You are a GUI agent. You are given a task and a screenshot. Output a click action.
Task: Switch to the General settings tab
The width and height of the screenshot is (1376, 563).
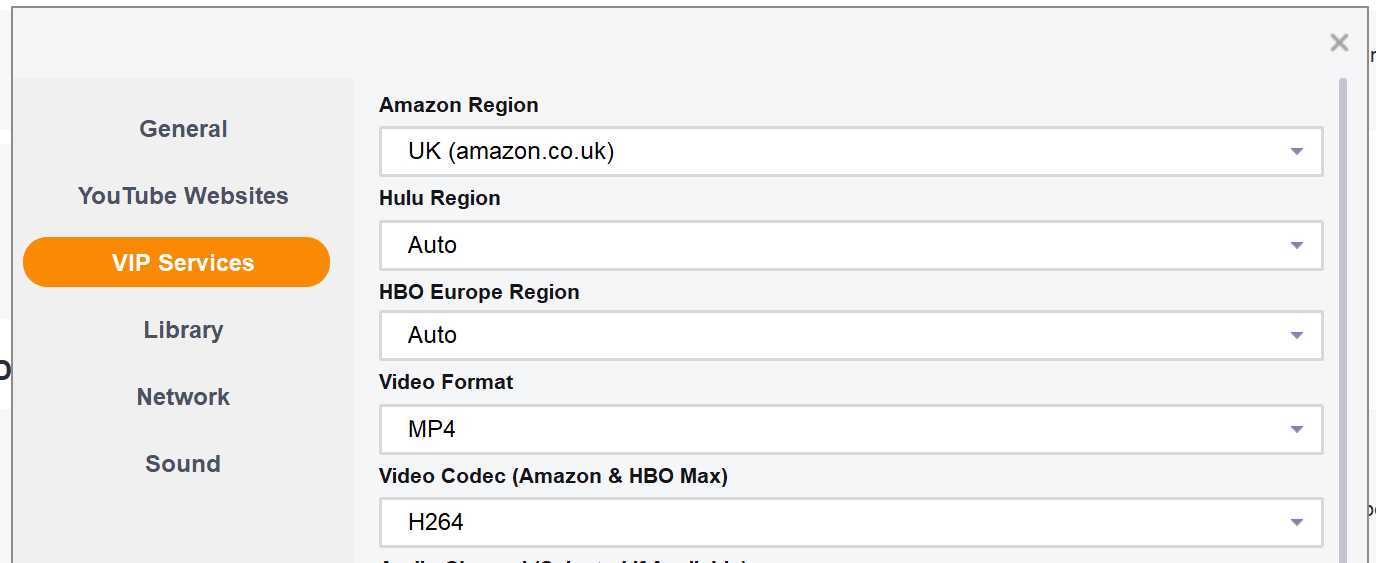click(183, 129)
